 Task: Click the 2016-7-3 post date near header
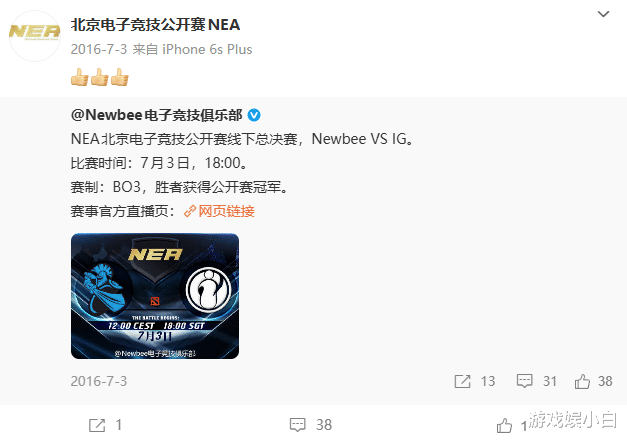coord(99,49)
